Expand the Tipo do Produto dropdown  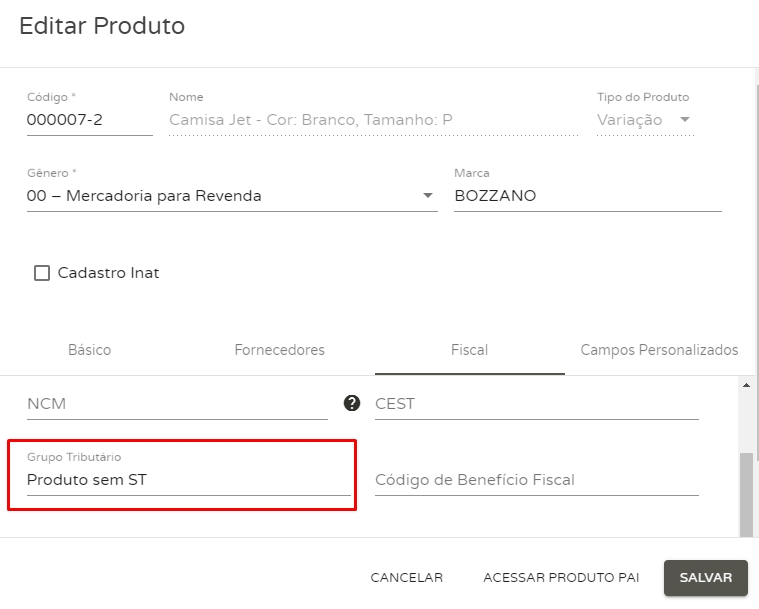[685, 120]
